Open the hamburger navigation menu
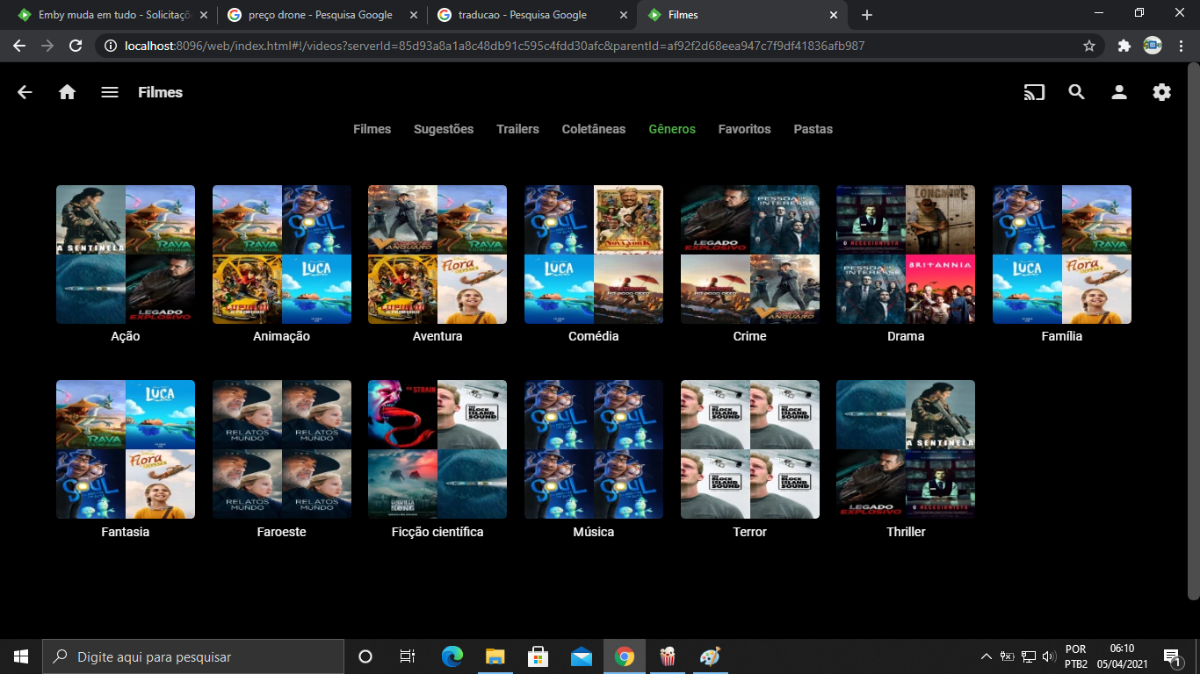Screen dimensions: 1200x674 (x=110, y=92)
